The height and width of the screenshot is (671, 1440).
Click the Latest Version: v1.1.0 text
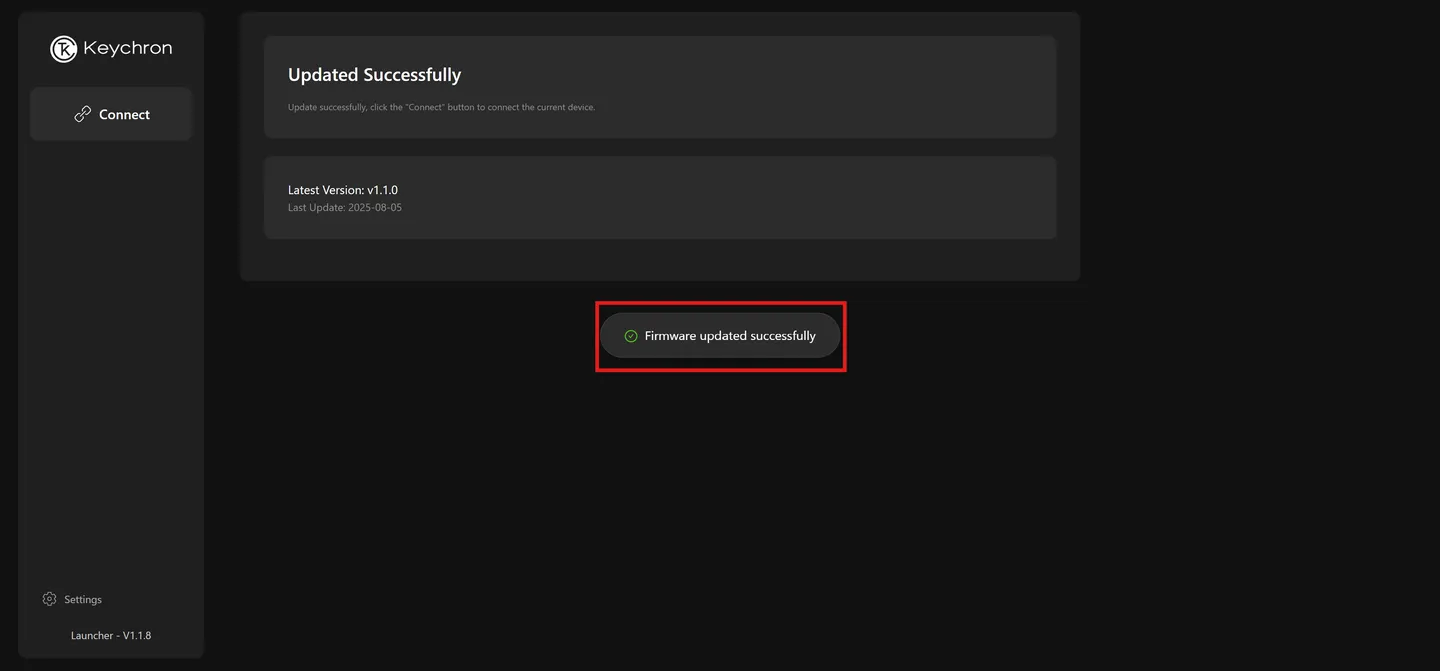pos(343,190)
